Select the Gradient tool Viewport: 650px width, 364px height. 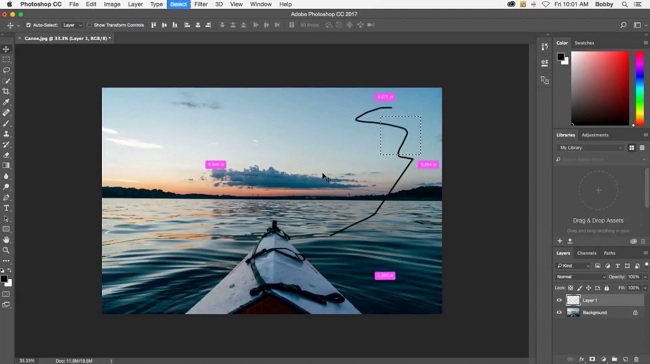6,165
